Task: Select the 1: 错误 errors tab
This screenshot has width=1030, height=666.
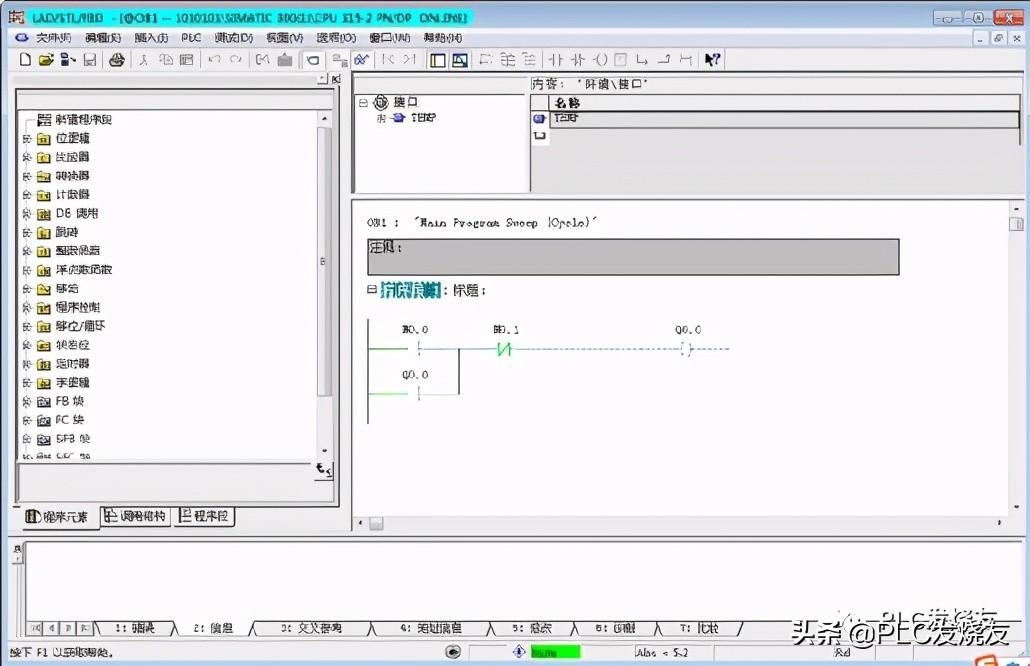Action: coord(135,629)
